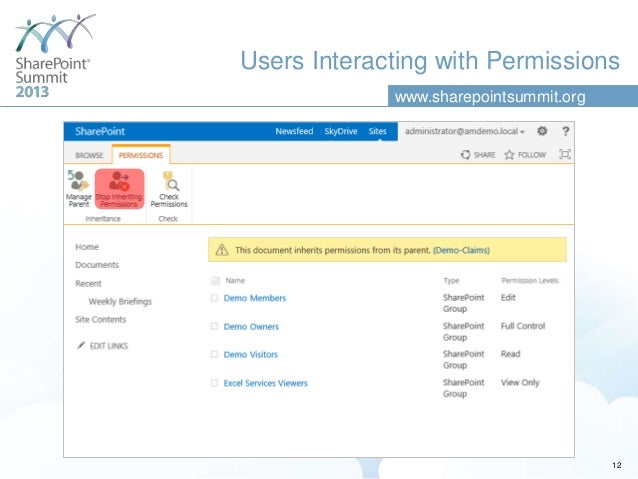Click the warning triangle icon in banner
This screenshot has width=638, height=479.
coord(222,250)
